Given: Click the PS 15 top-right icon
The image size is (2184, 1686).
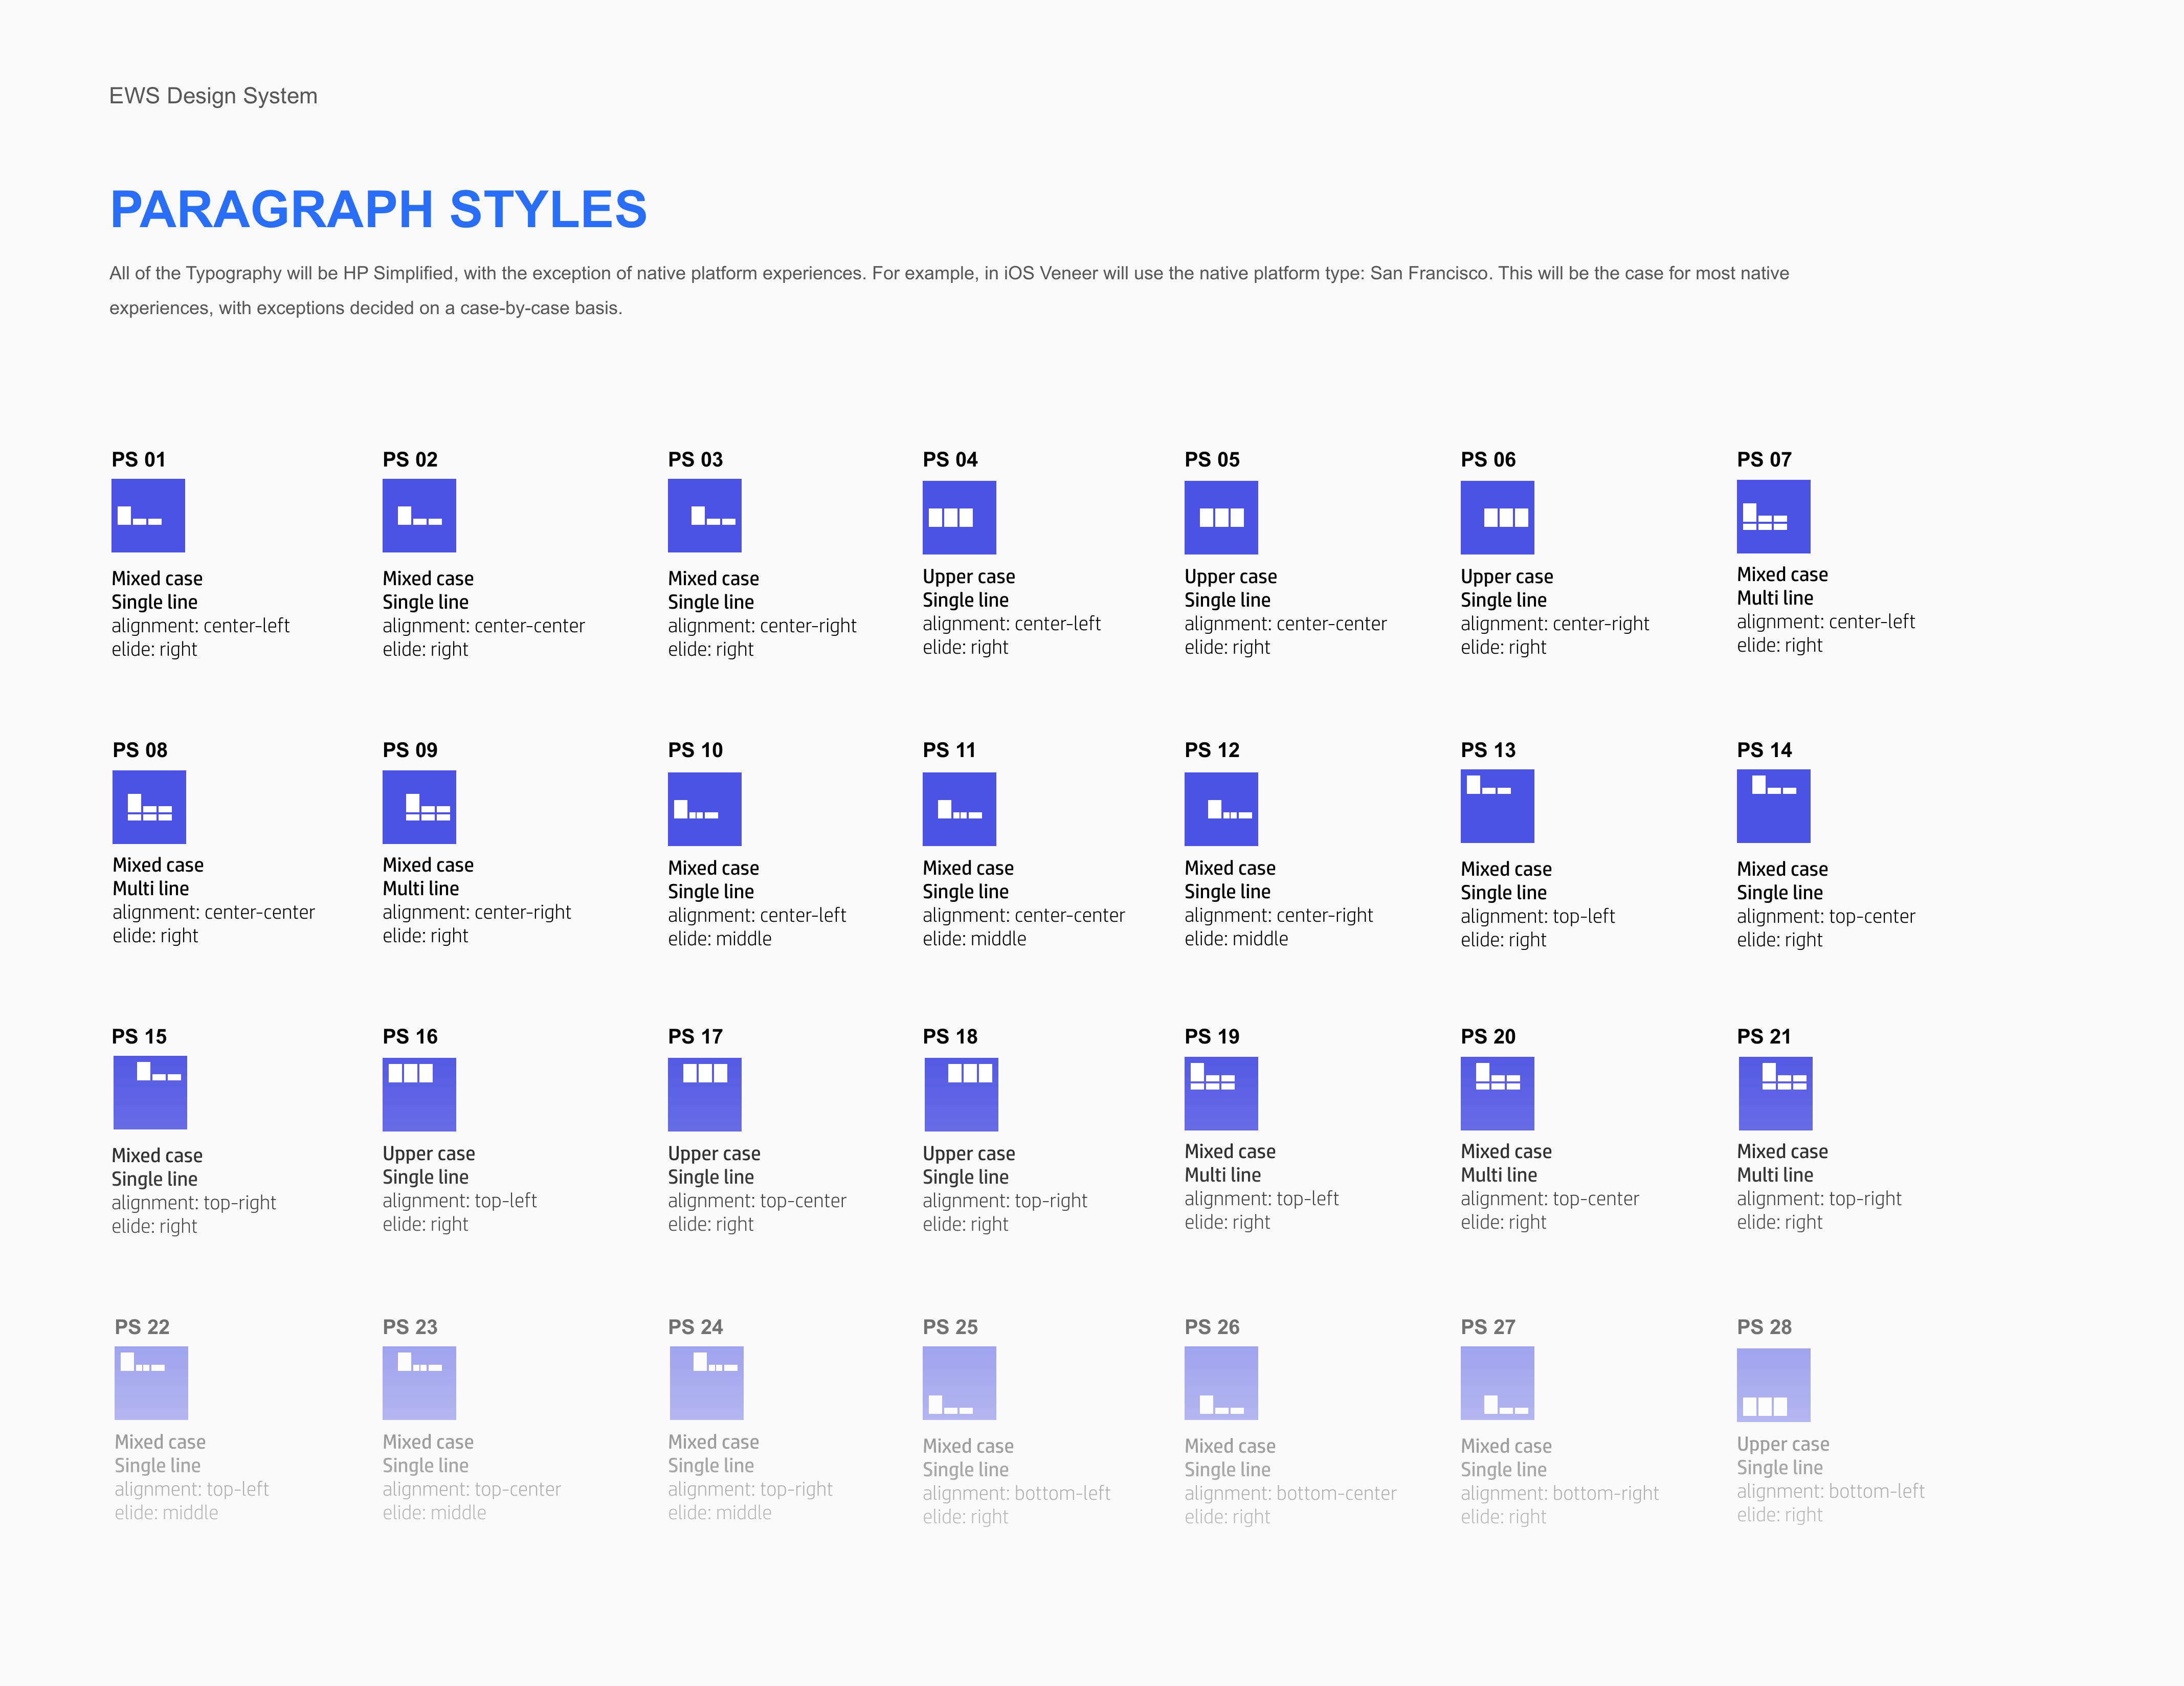Looking at the screenshot, I should tap(150, 1093).
